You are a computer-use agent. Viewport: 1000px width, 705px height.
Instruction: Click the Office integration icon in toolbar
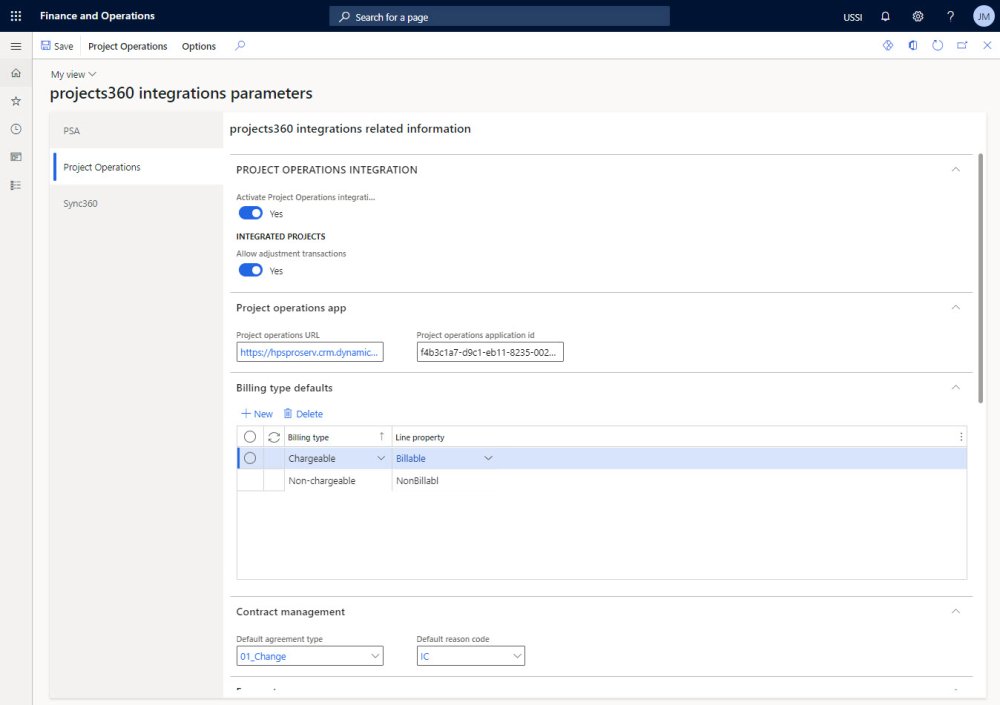click(913, 45)
